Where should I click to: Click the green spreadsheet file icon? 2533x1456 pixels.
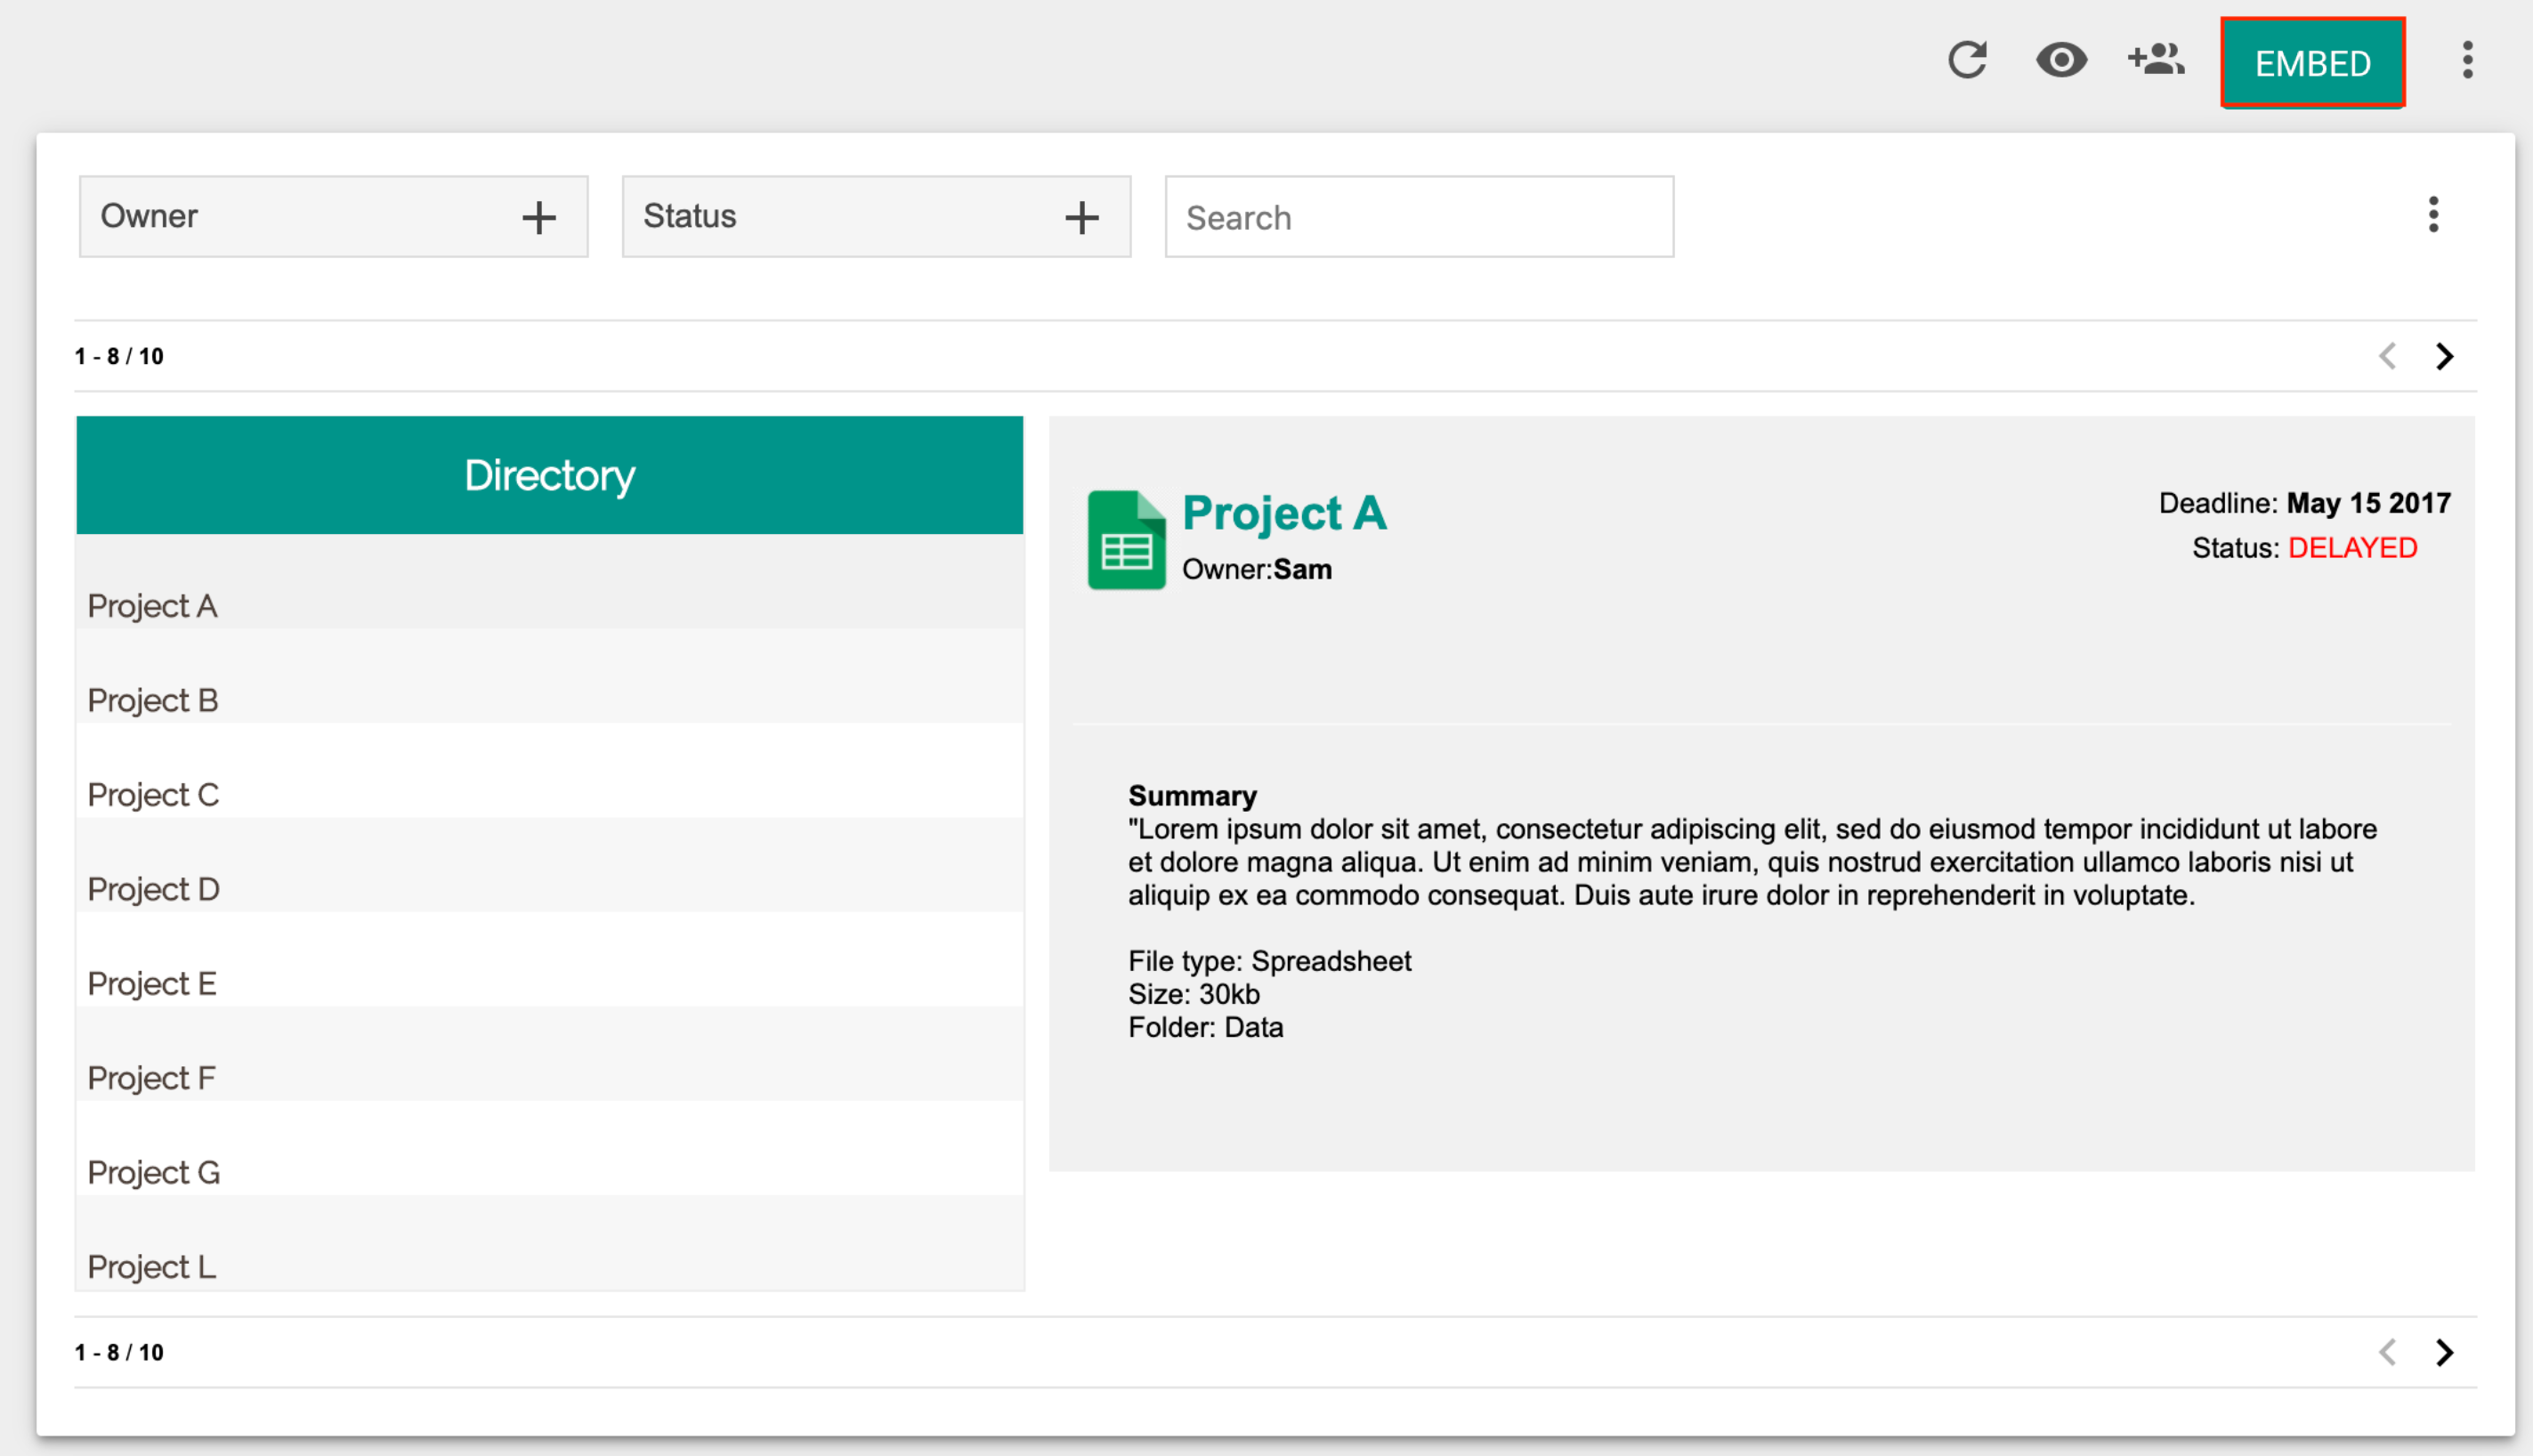tap(1126, 540)
